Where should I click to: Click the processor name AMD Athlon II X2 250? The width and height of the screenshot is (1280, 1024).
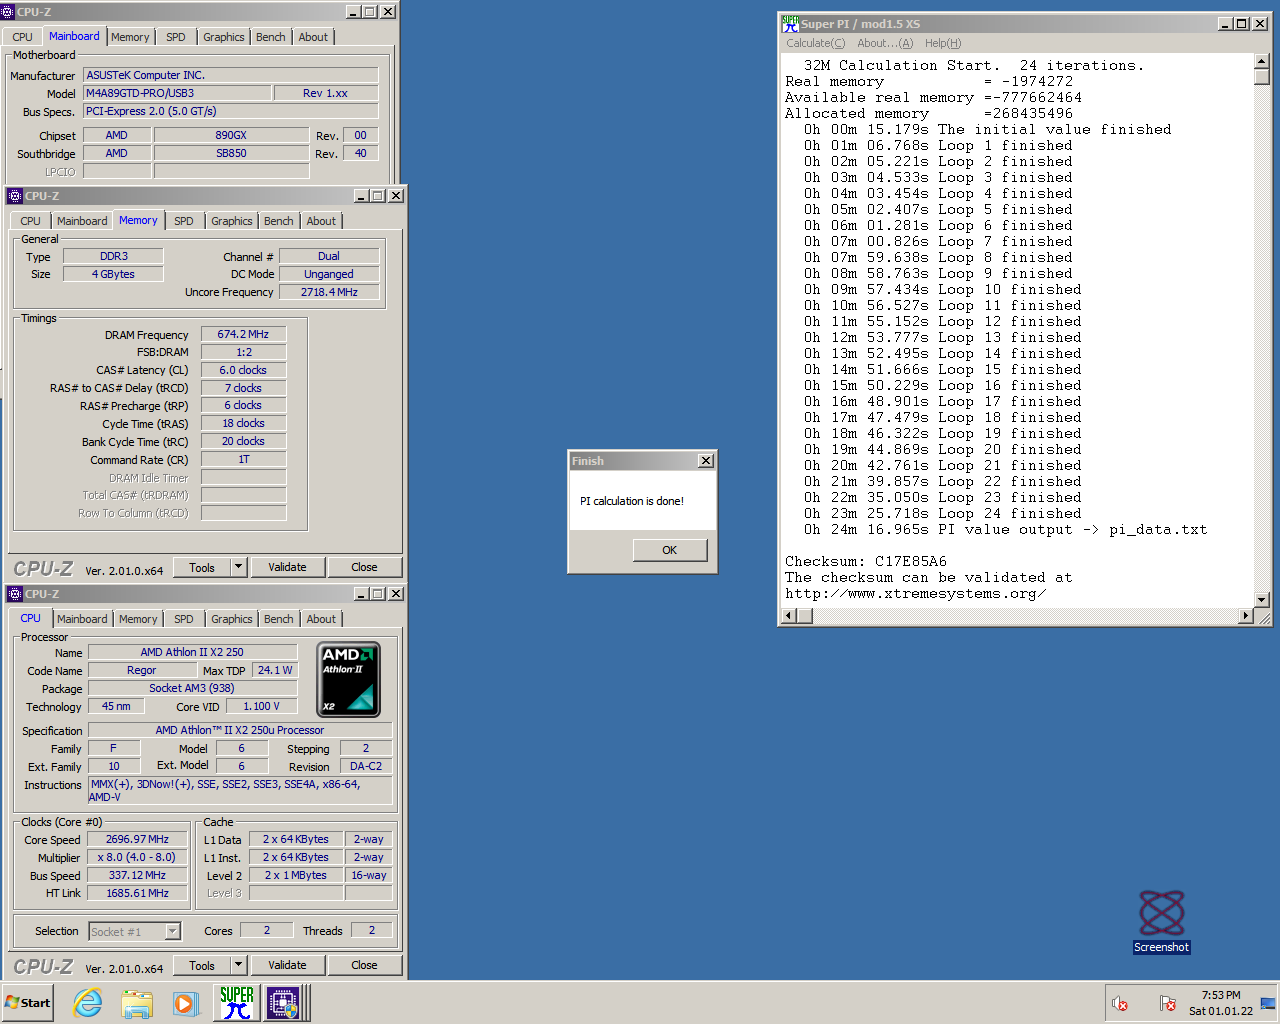pyautogui.click(x=192, y=652)
